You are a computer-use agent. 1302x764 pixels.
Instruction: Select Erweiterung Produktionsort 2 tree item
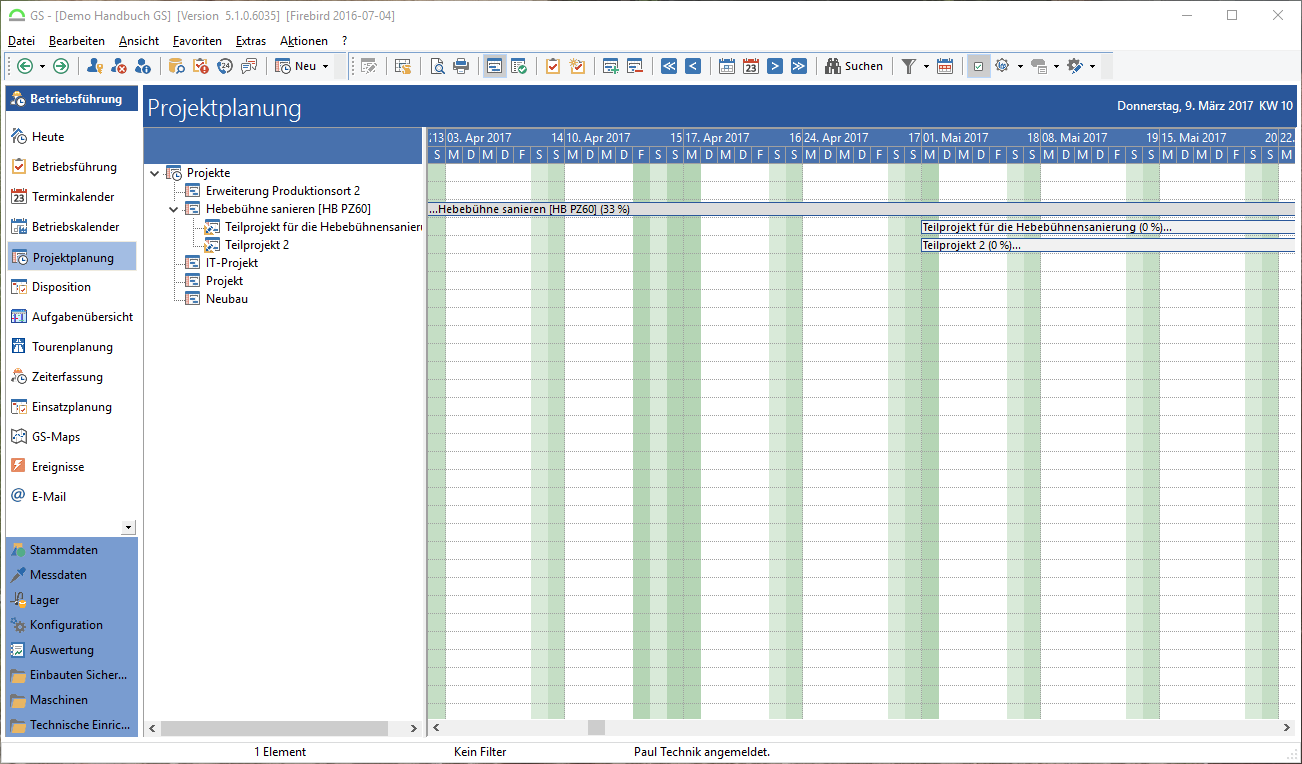coord(283,191)
